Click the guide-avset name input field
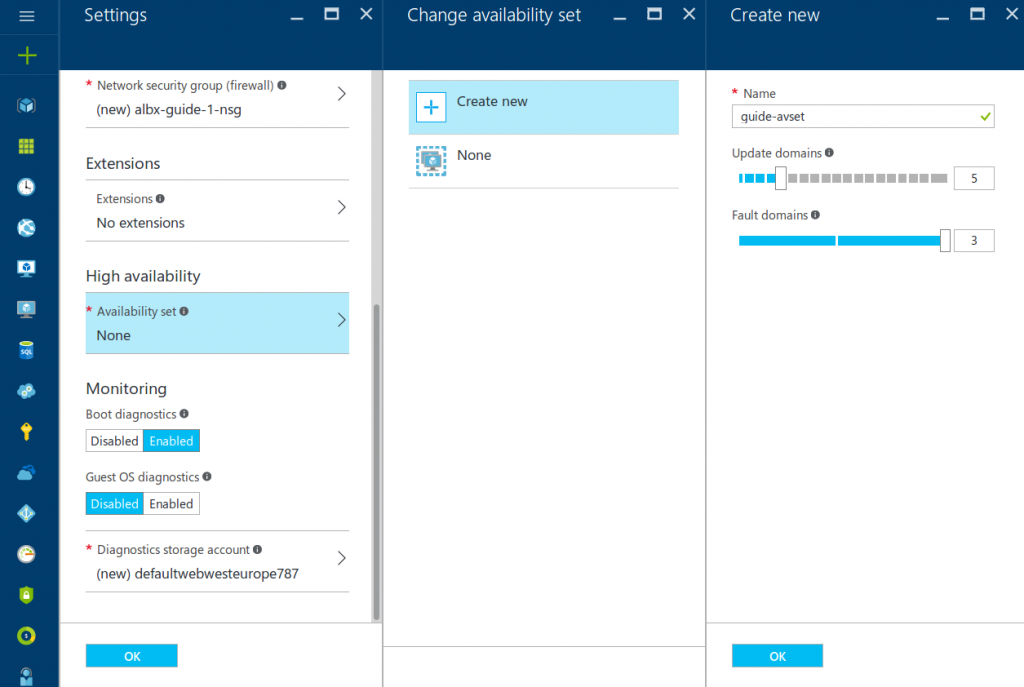The width and height of the screenshot is (1024, 687). [x=862, y=116]
